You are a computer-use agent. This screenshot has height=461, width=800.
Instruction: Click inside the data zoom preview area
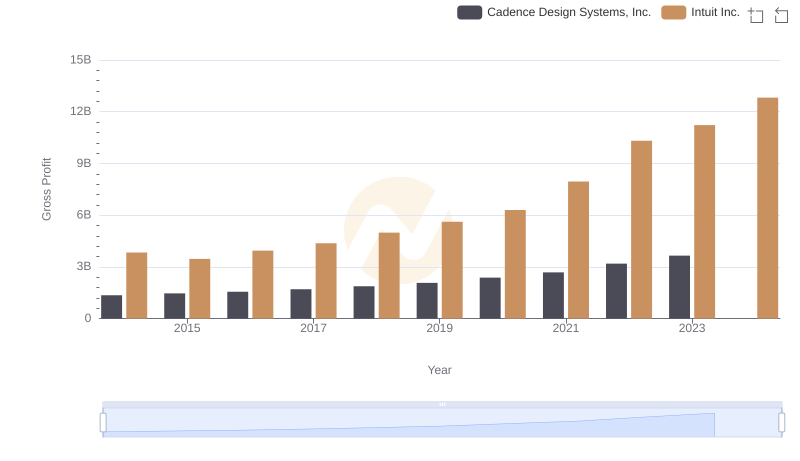(442, 423)
